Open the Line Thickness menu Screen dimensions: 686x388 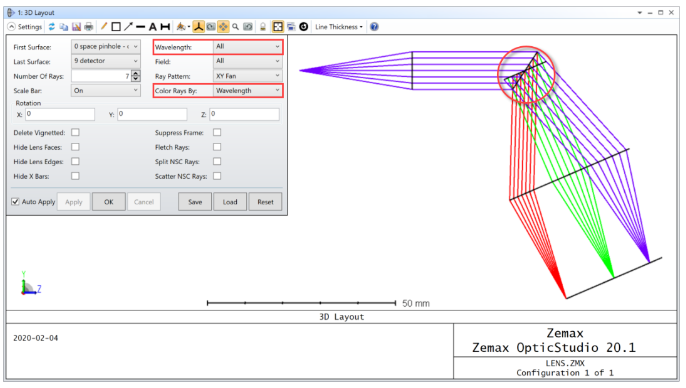339,27
